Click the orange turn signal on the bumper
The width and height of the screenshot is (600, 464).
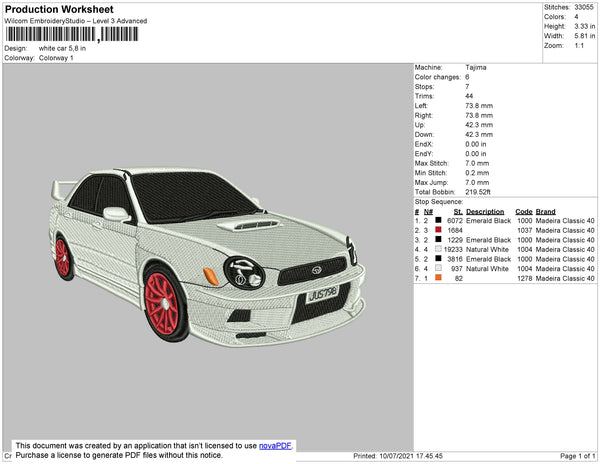211,275
